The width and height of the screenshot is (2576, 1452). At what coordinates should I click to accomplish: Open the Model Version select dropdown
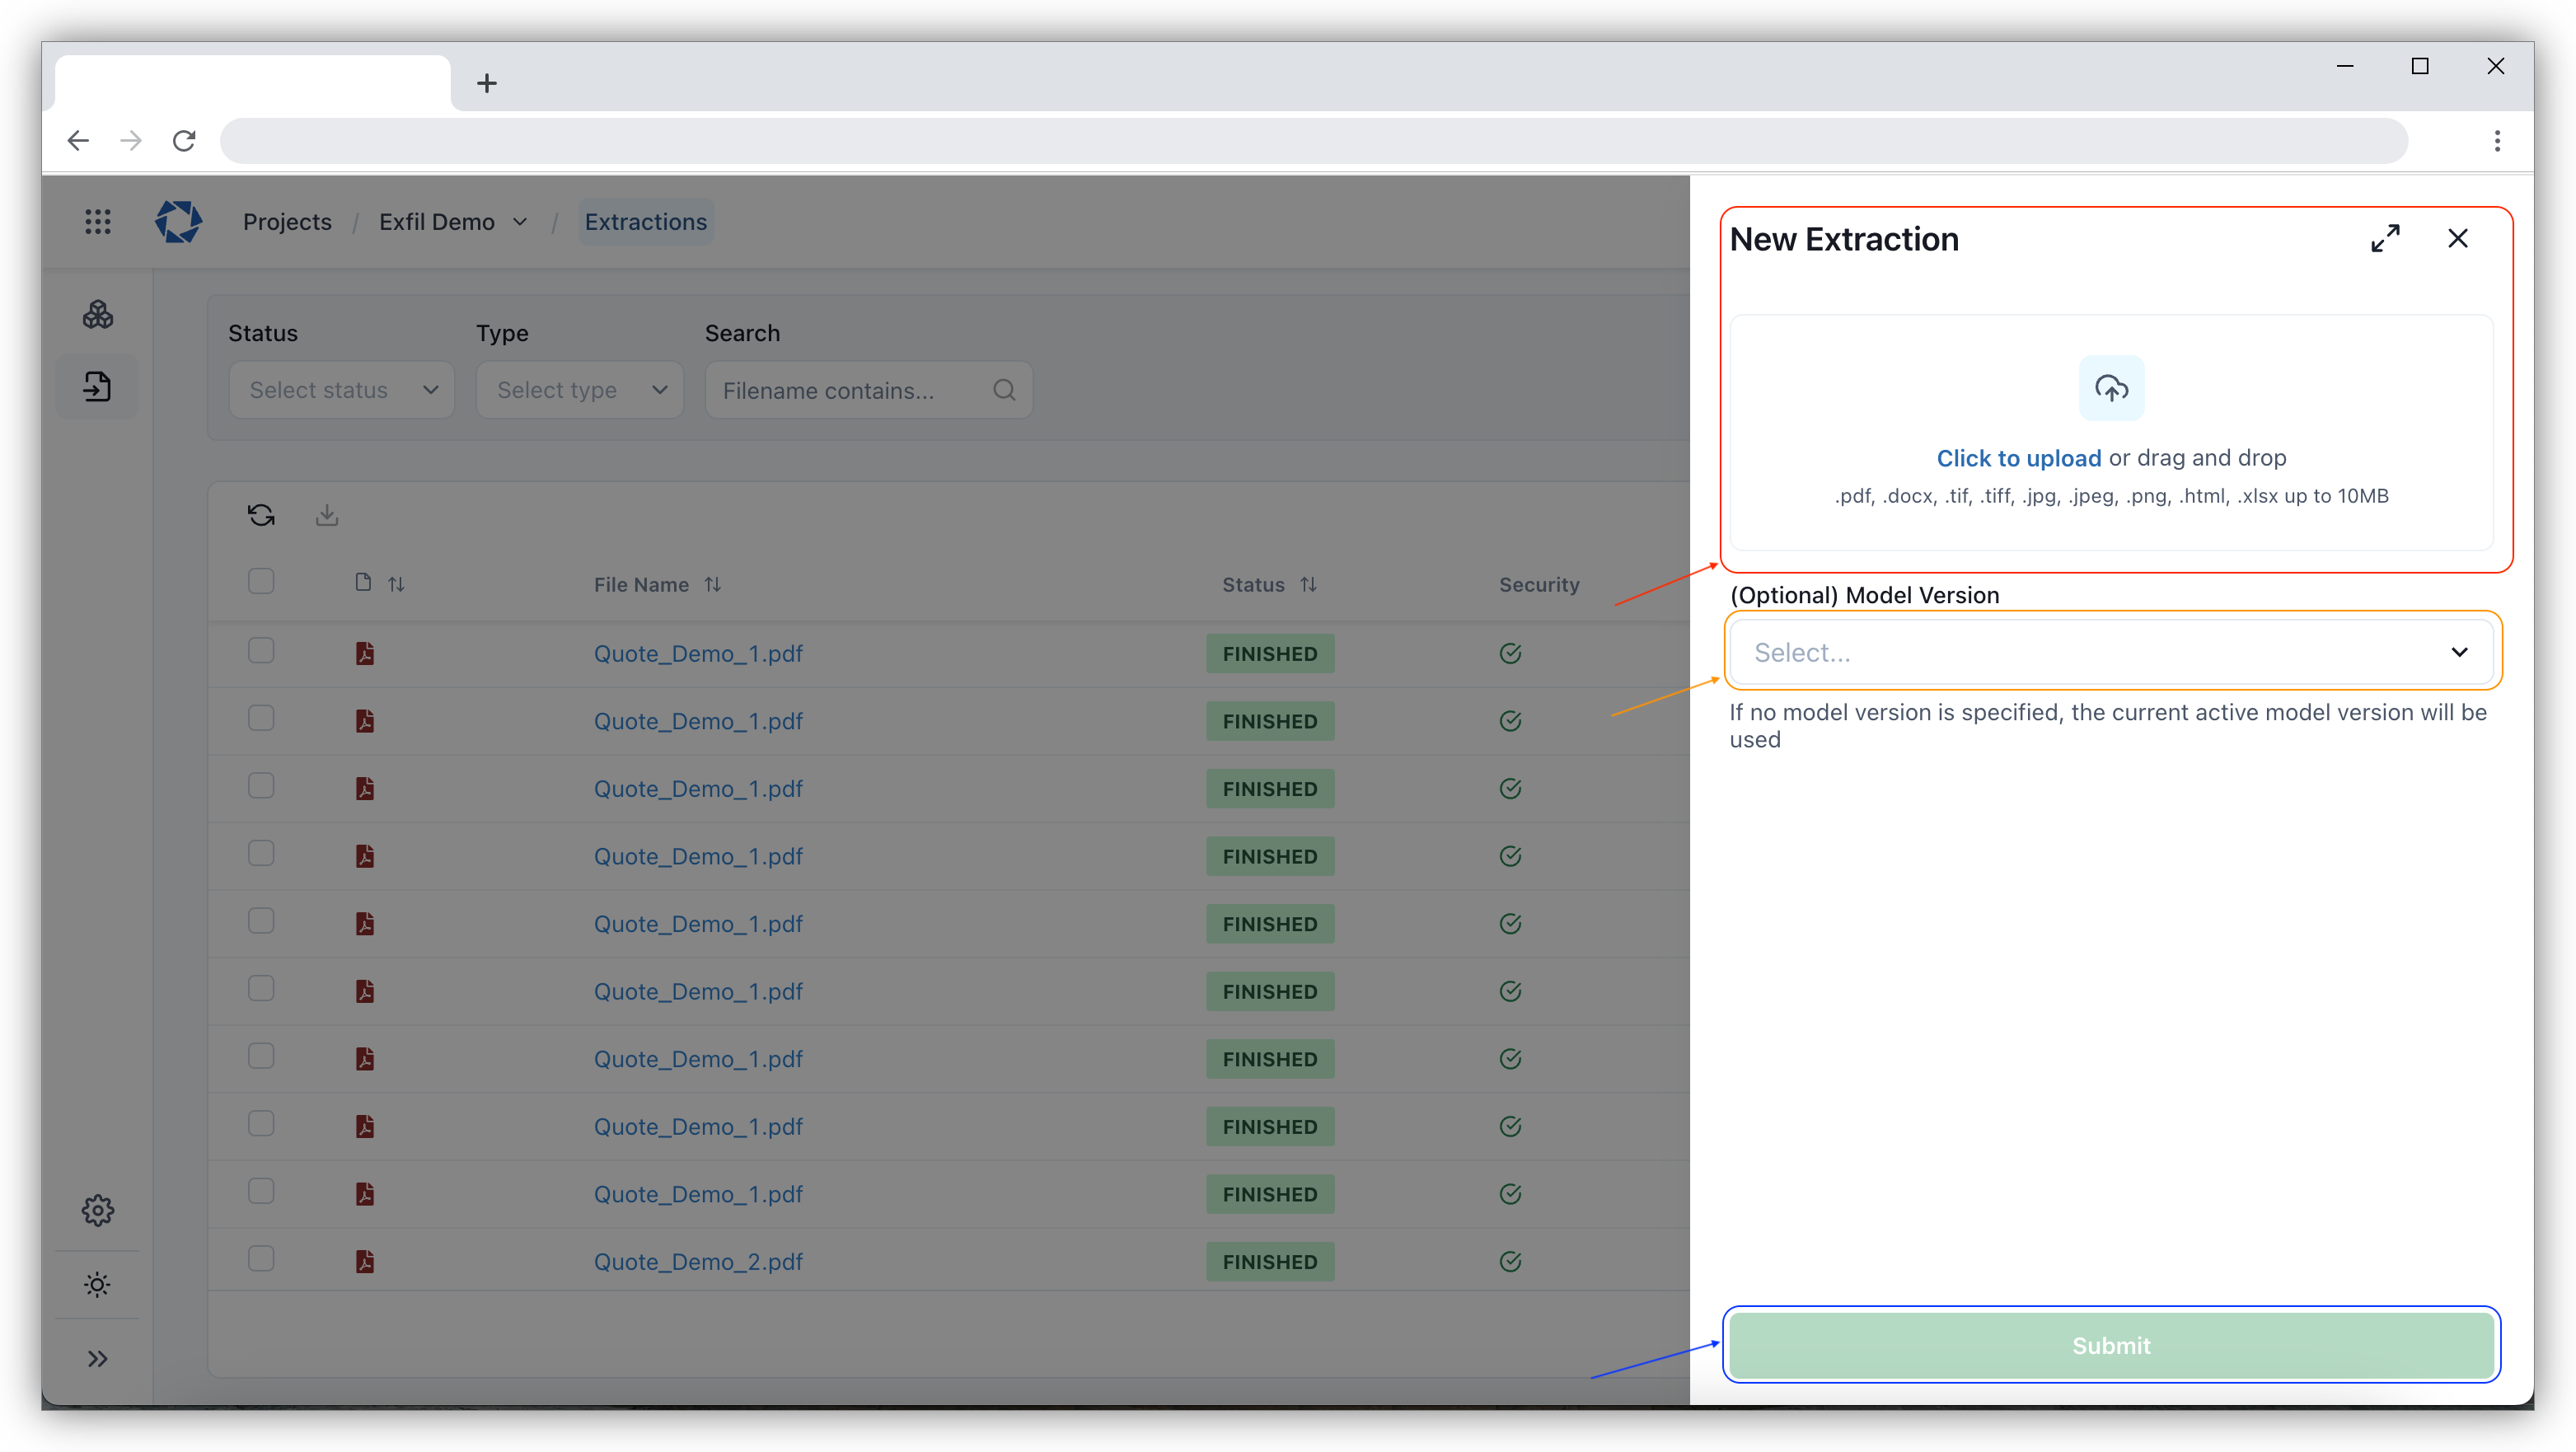click(2110, 653)
